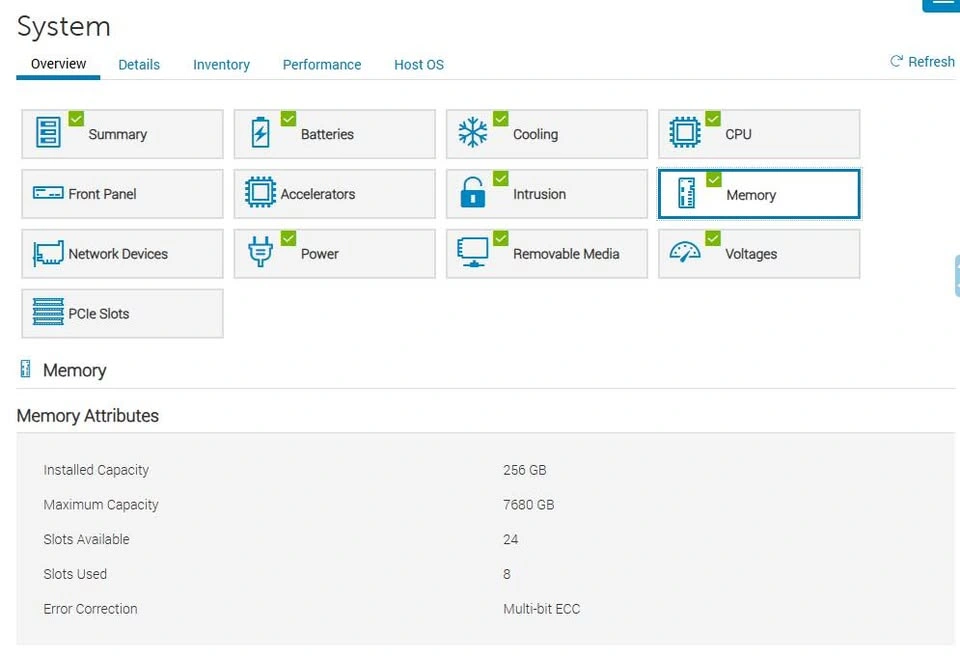Open the Front Panel tile
Viewport: 960px width, 658px height.
(x=122, y=194)
